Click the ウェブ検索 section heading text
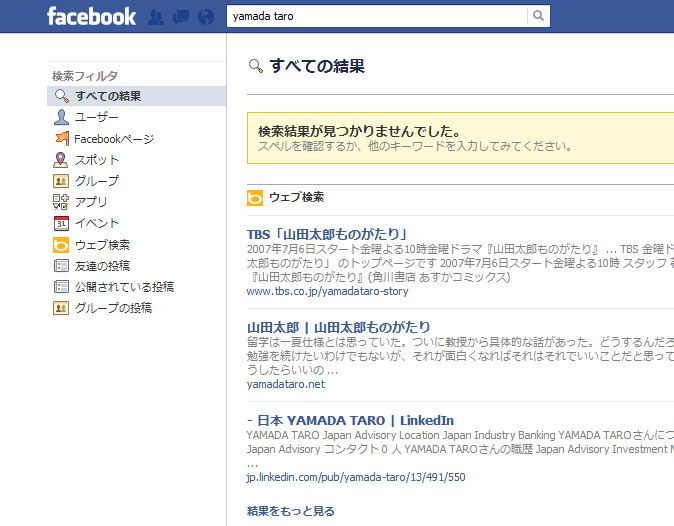The height and width of the screenshot is (526, 674). (x=297, y=197)
